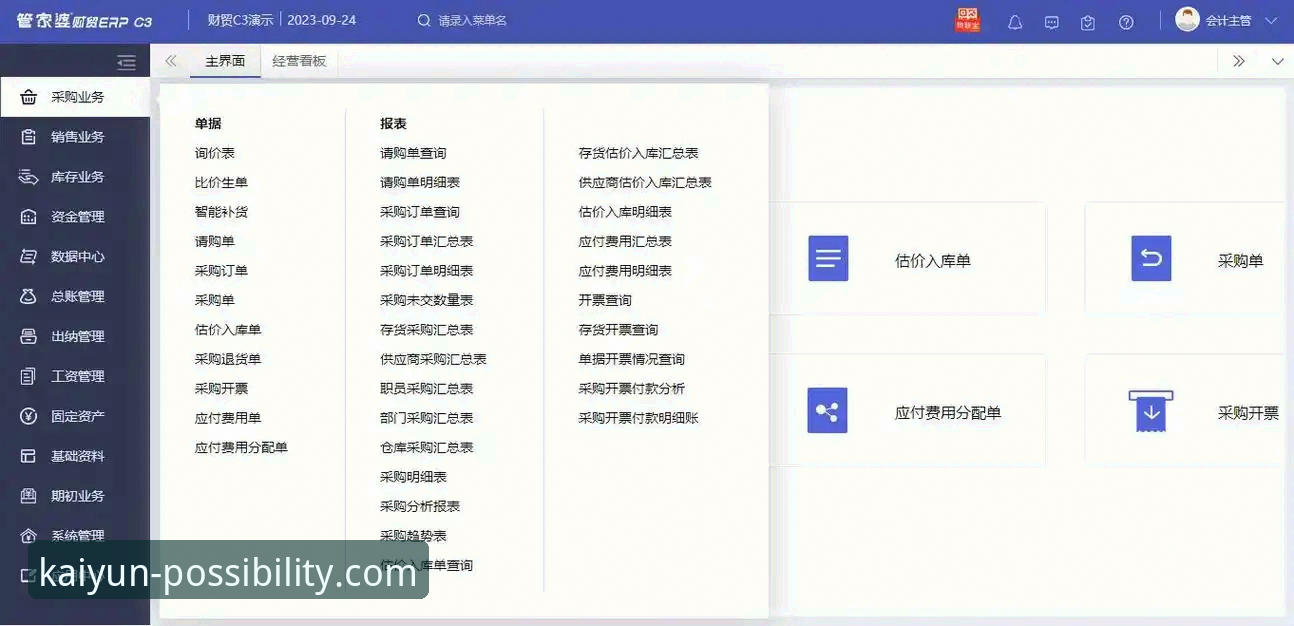Open the 基础资料 sidebar module
This screenshot has height=626, width=1294.
pos(75,457)
